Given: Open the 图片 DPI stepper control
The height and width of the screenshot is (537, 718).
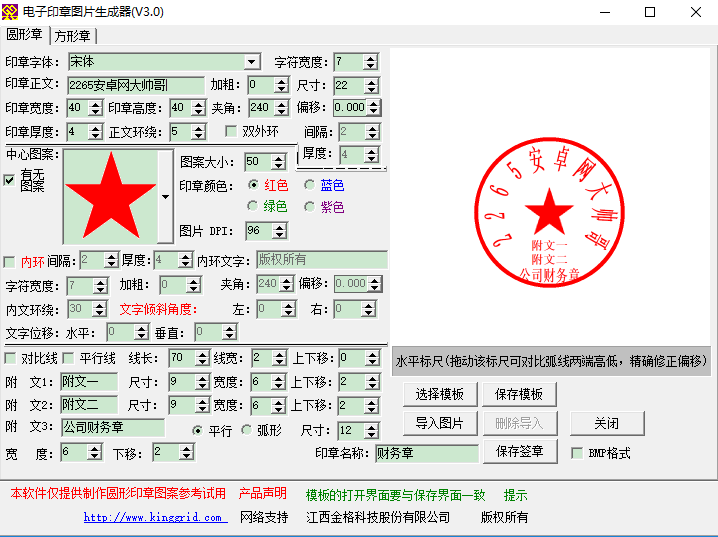Looking at the screenshot, I should pyautogui.click(x=279, y=231).
